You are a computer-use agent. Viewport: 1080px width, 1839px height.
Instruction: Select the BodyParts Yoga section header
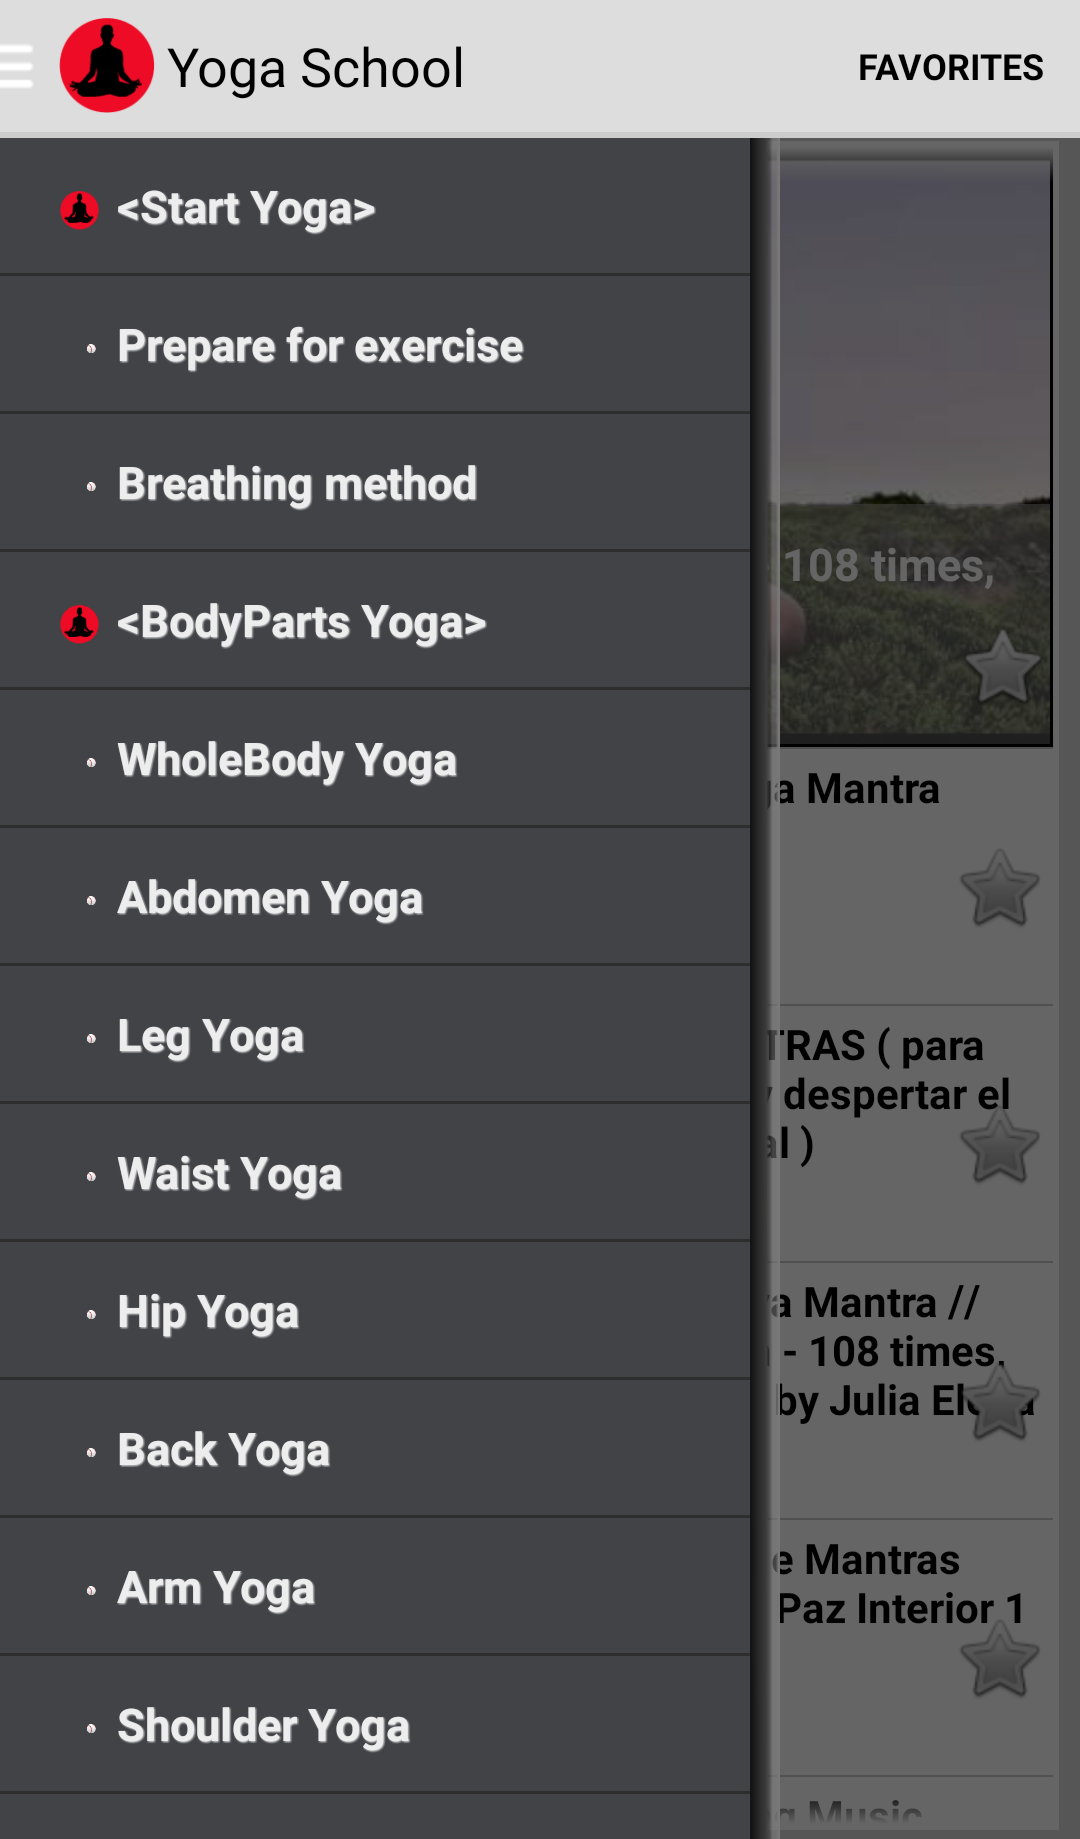pos(300,623)
